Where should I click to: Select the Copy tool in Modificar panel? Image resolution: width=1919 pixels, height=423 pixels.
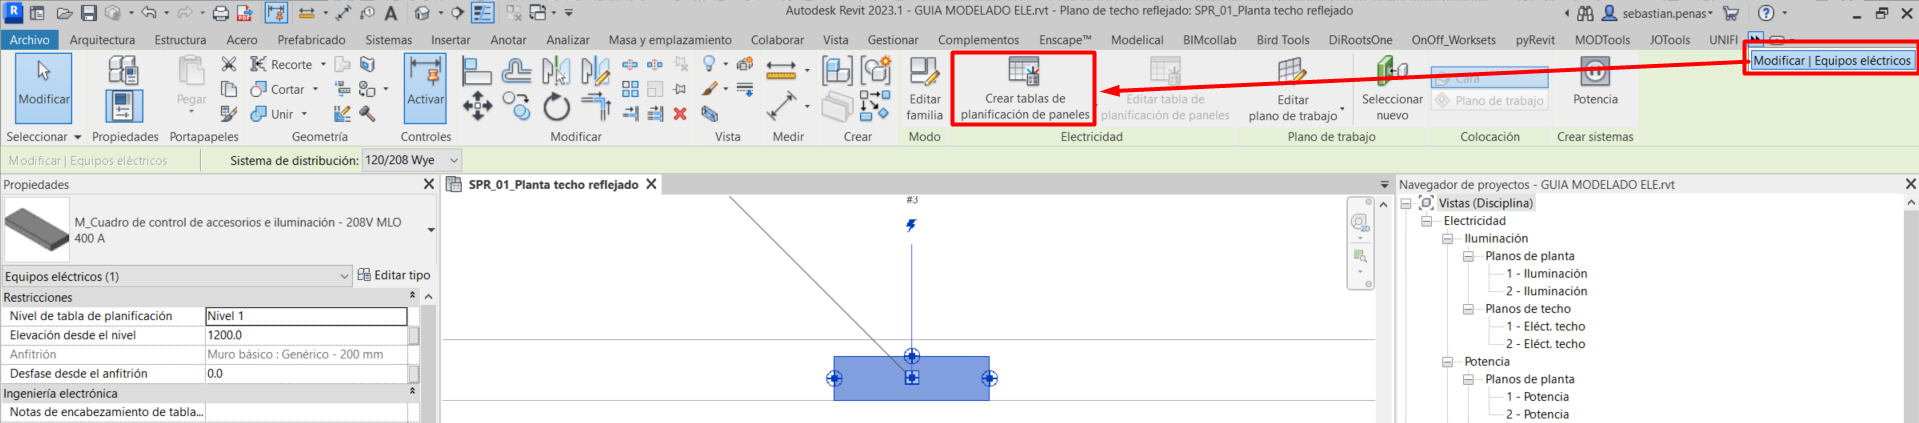tap(516, 106)
